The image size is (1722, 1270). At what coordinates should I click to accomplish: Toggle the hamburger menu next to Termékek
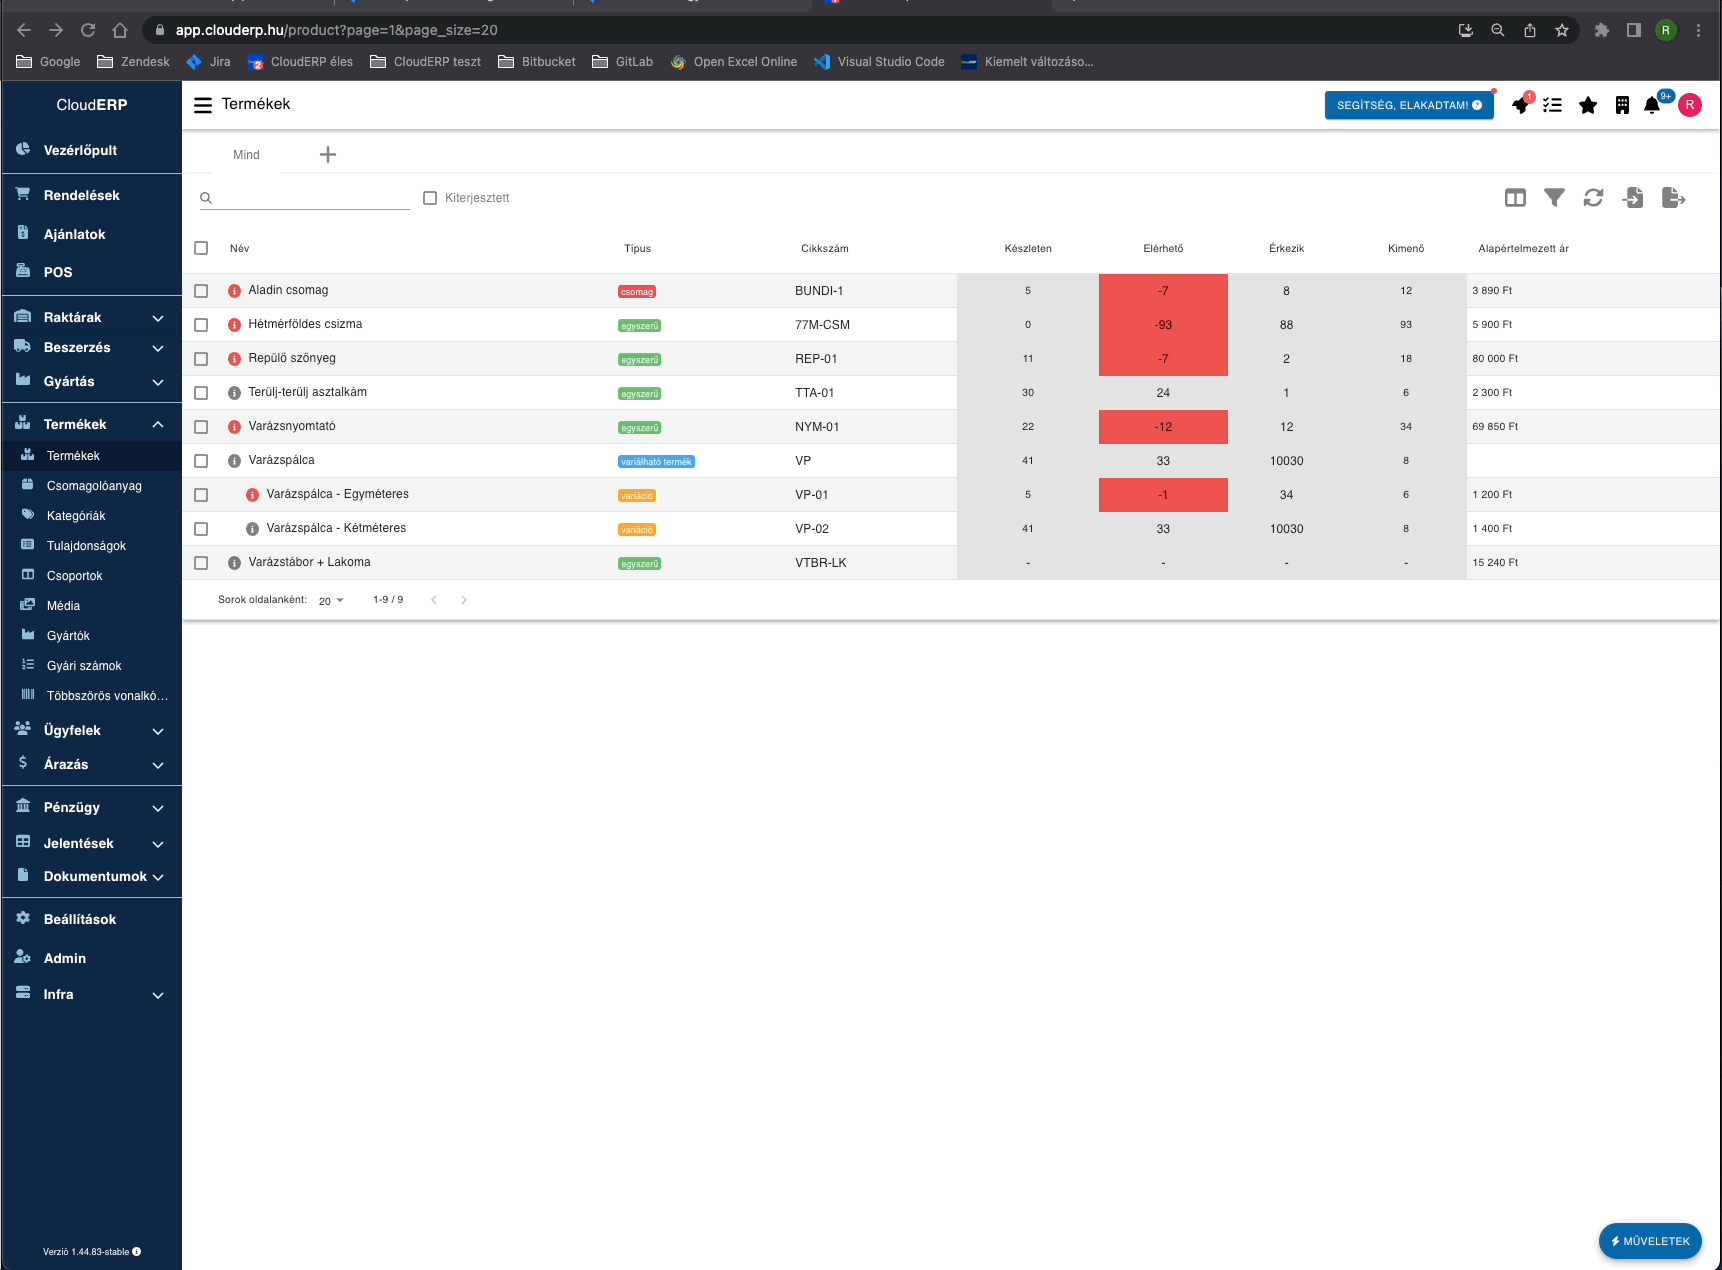[203, 105]
